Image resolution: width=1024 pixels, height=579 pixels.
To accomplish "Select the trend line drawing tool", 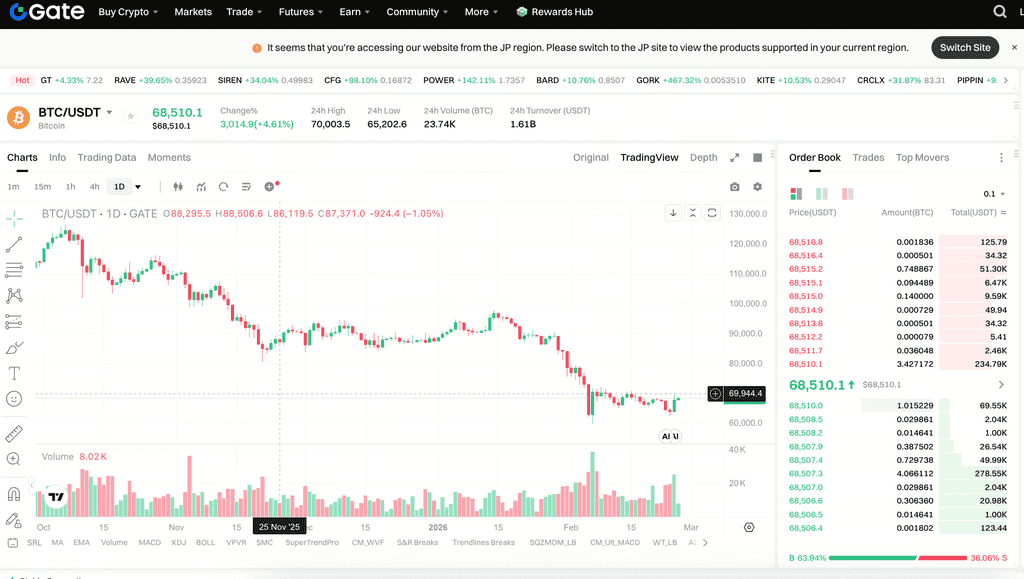I will click(14, 245).
